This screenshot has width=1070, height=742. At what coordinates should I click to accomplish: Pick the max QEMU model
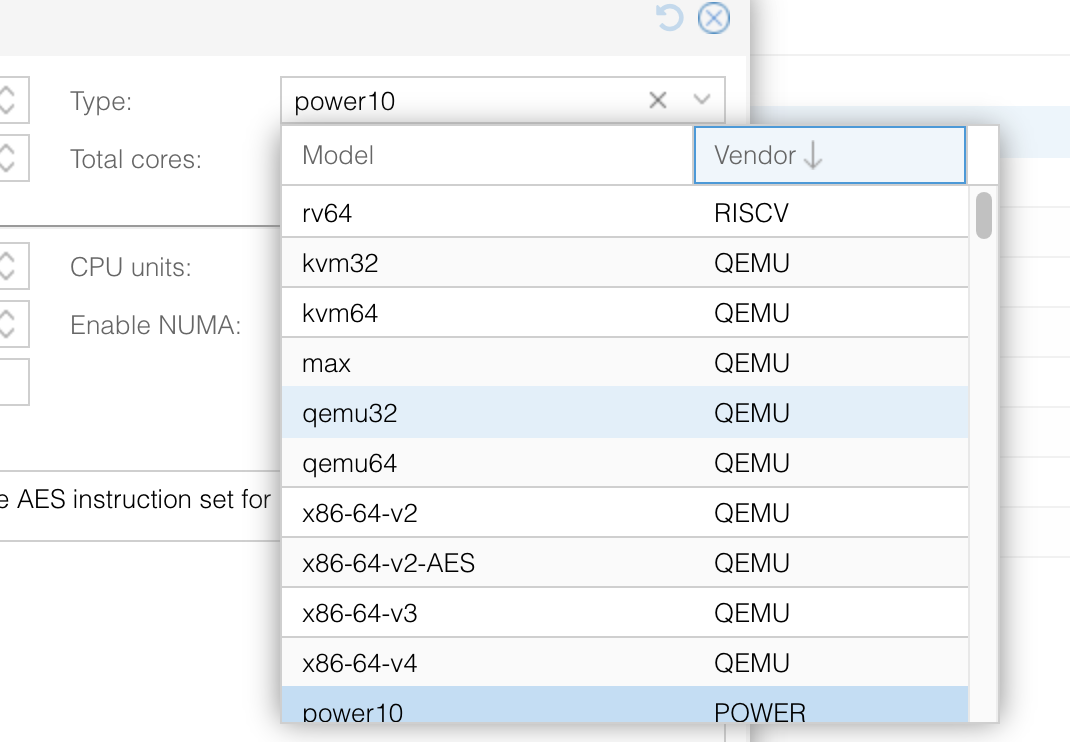(x=625, y=362)
